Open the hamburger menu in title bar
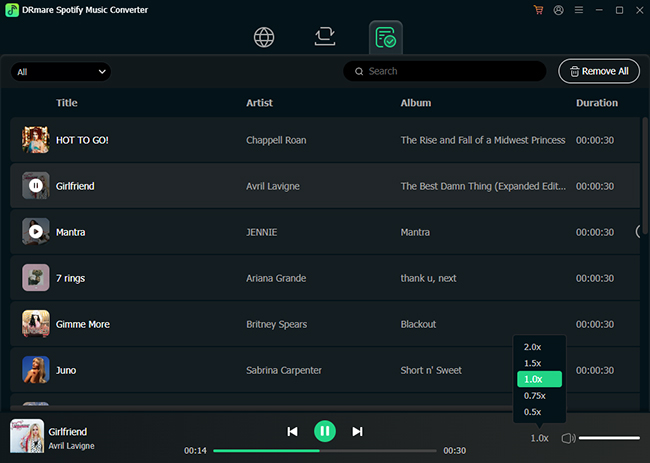 pos(577,10)
